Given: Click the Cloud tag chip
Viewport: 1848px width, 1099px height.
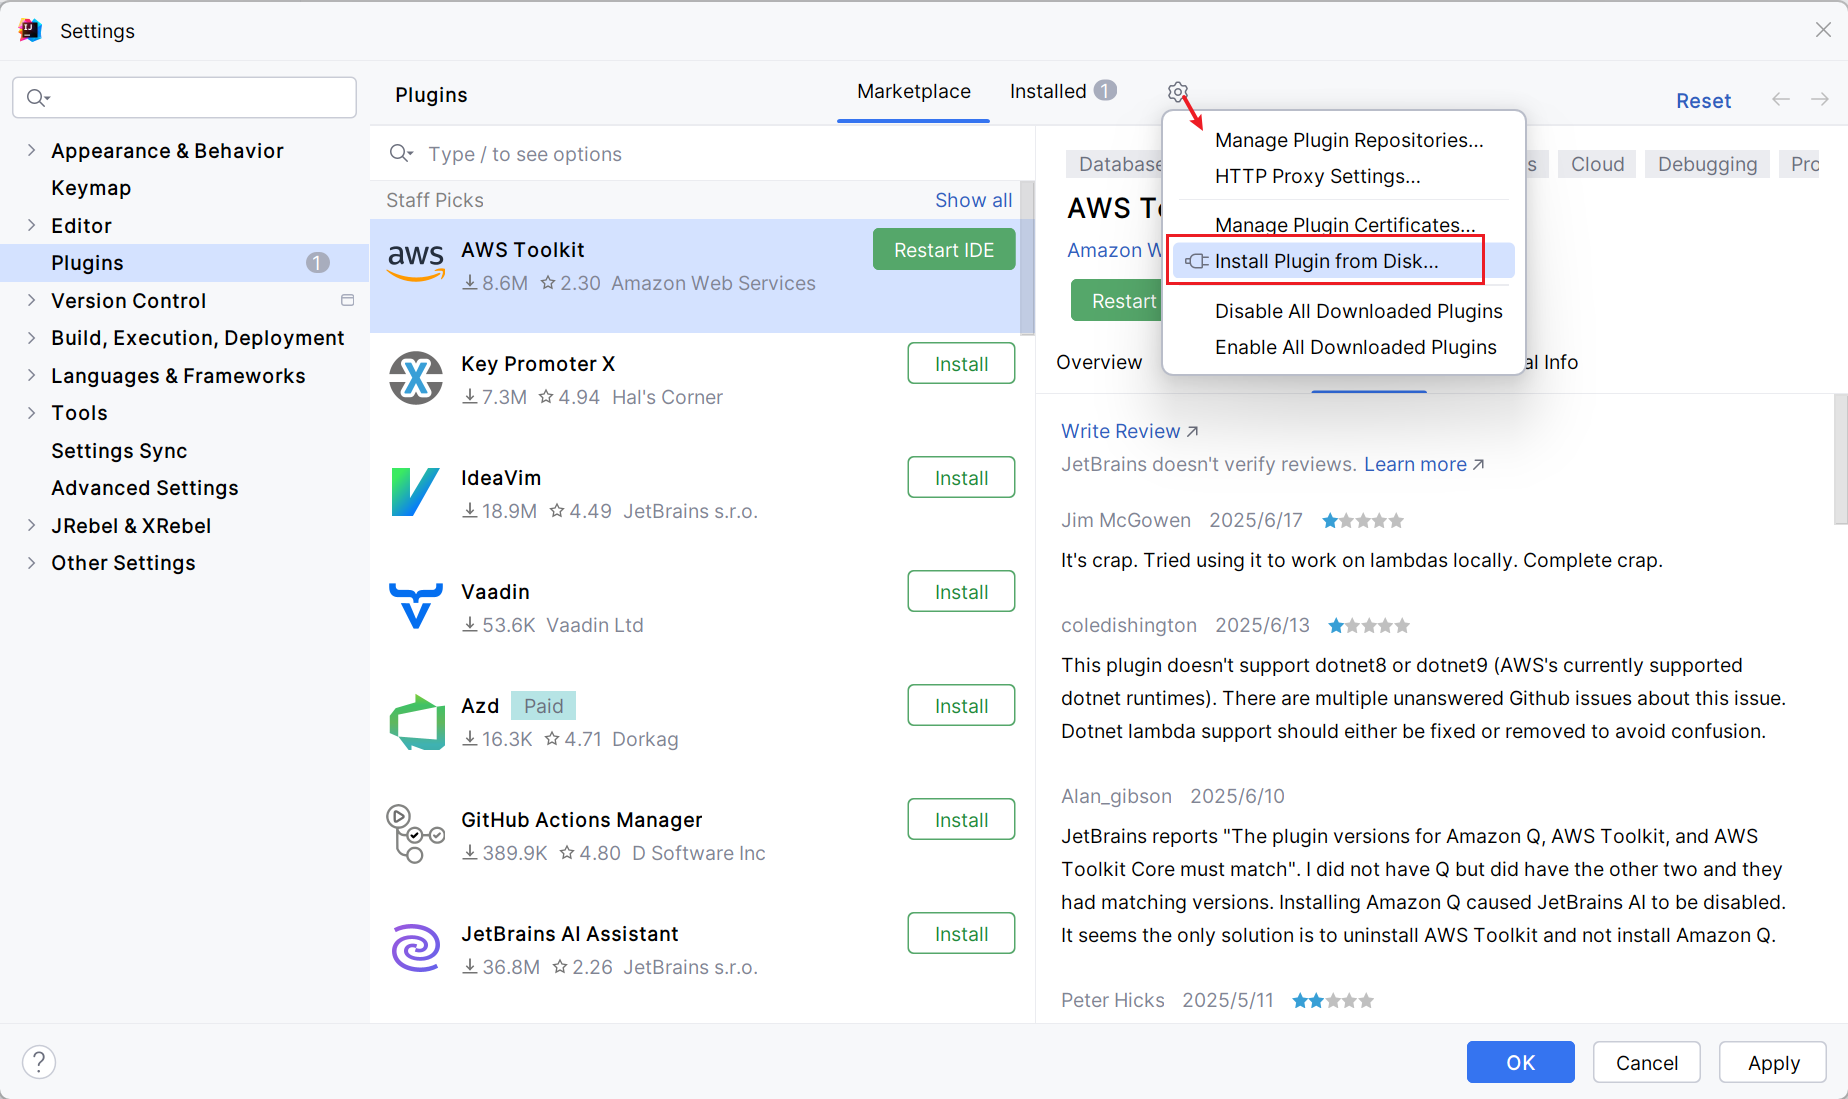Looking at the screenshot, I should click(1597, 164).
